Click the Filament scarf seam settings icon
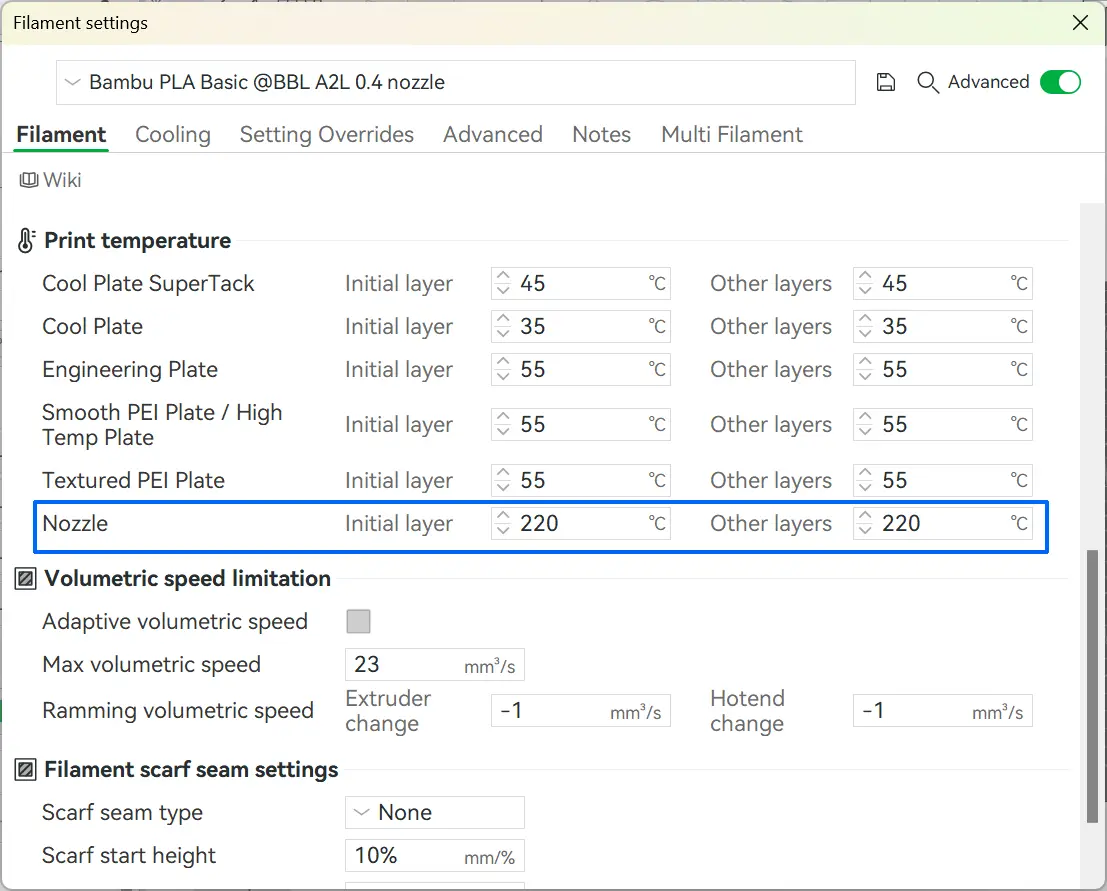The height and width of the screenshot is (891, 1107). (26, 770)
